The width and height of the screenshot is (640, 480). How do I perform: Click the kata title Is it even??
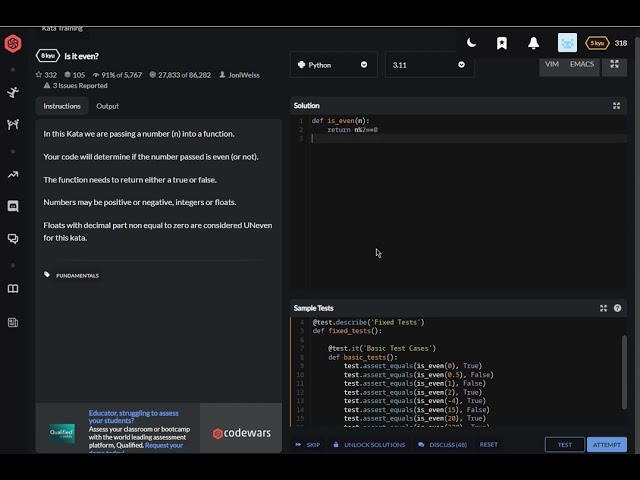pos(82,56)
